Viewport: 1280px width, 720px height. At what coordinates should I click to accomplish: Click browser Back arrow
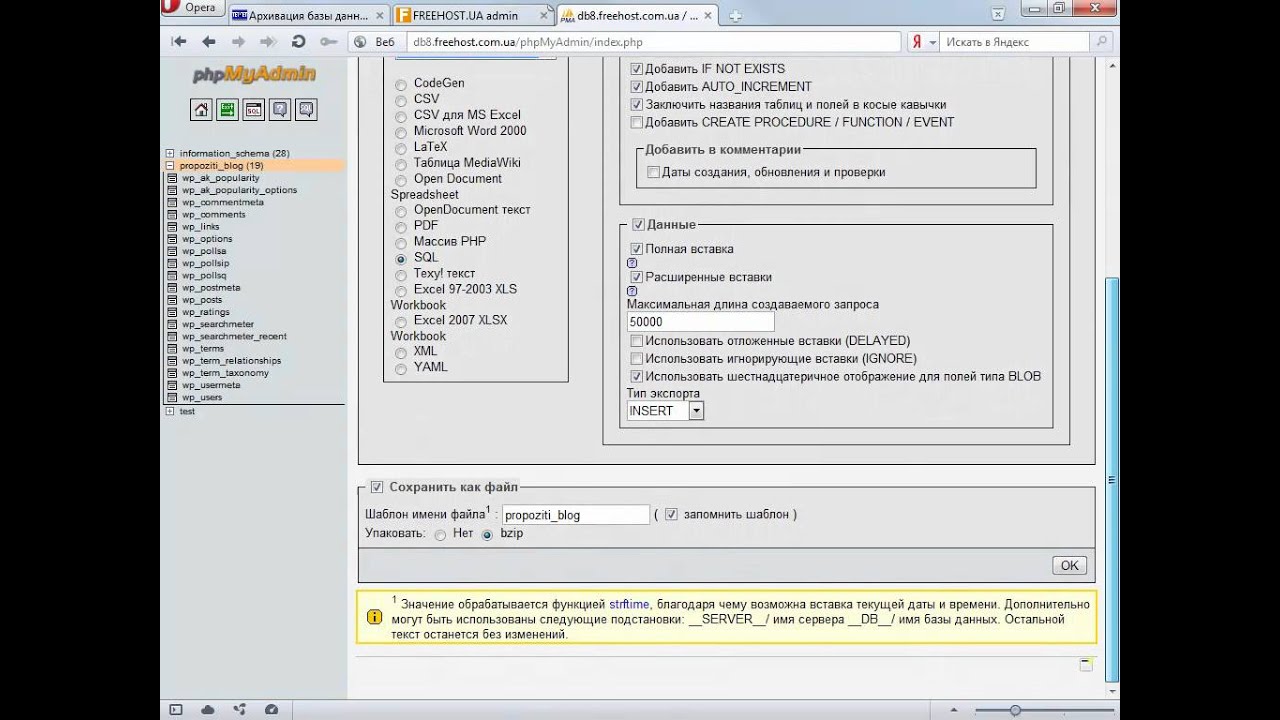tap(209, 42)
